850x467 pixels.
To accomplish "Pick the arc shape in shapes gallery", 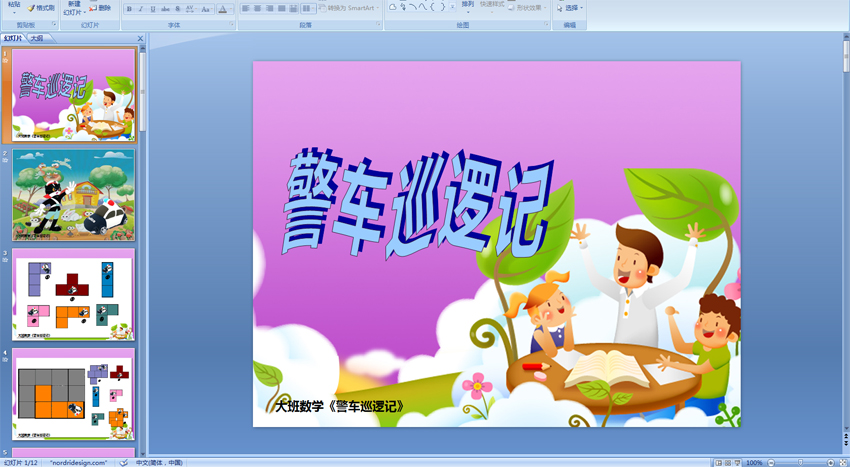I will click(x=413, y=7).
